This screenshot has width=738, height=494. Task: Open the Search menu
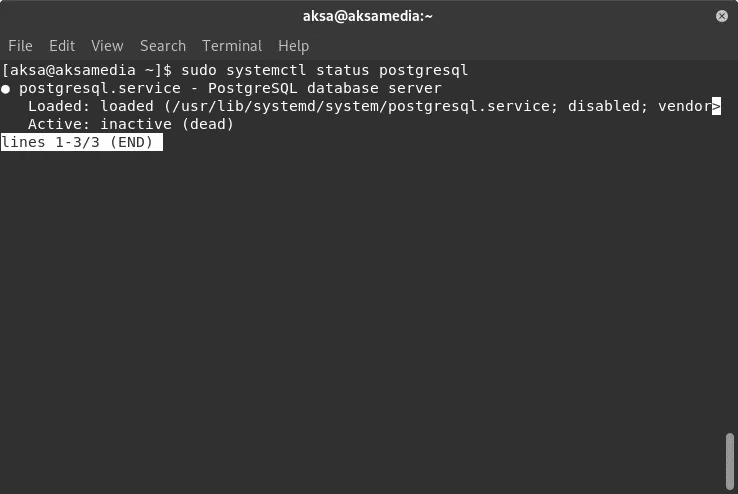163,46
